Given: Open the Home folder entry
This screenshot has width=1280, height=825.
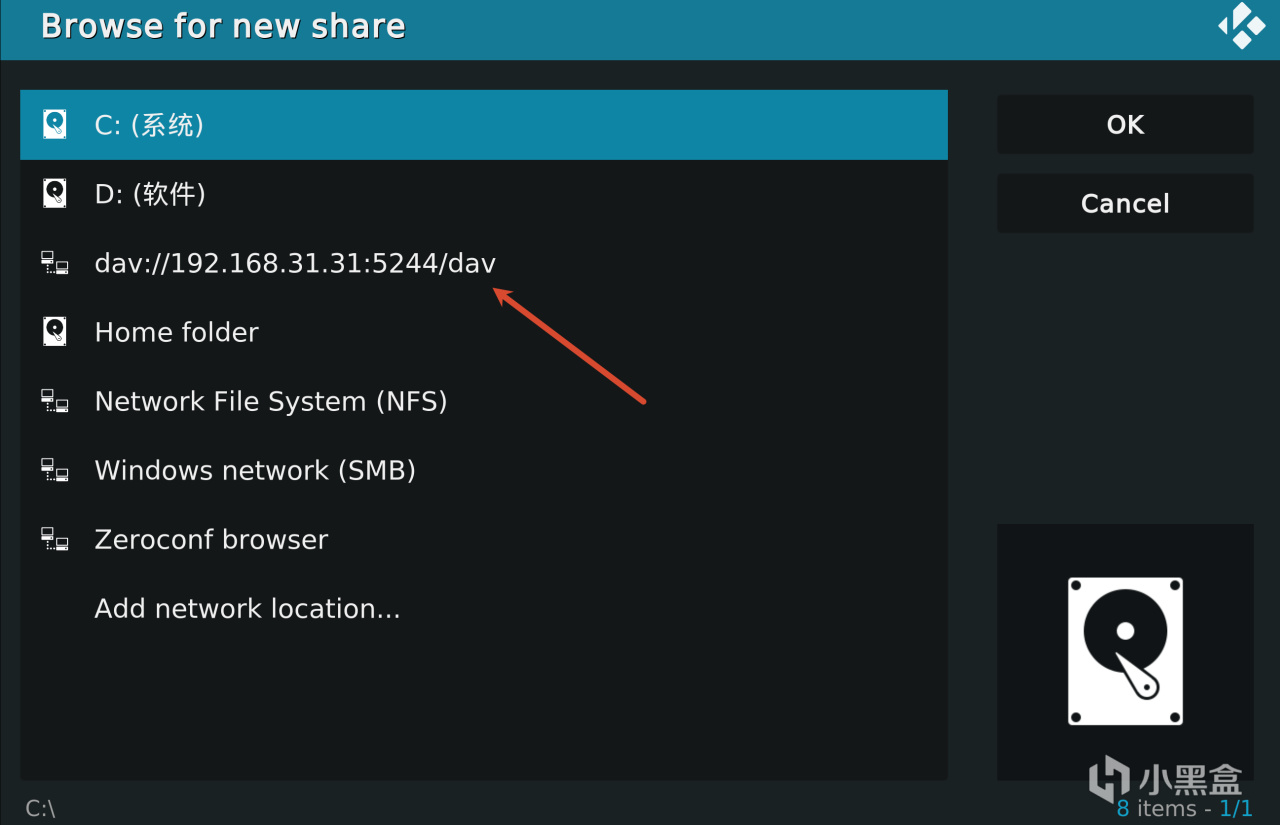Looking at the screenshot, I should (484, 332).
